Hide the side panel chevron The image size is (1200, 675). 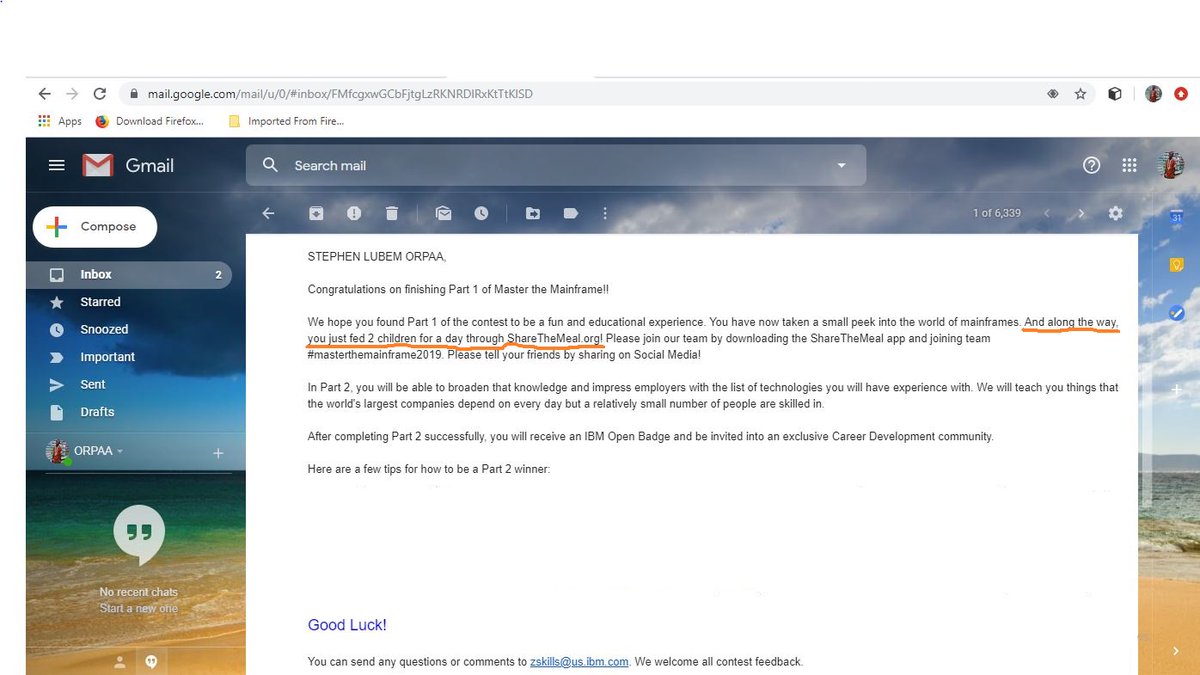click(1177, 651)
